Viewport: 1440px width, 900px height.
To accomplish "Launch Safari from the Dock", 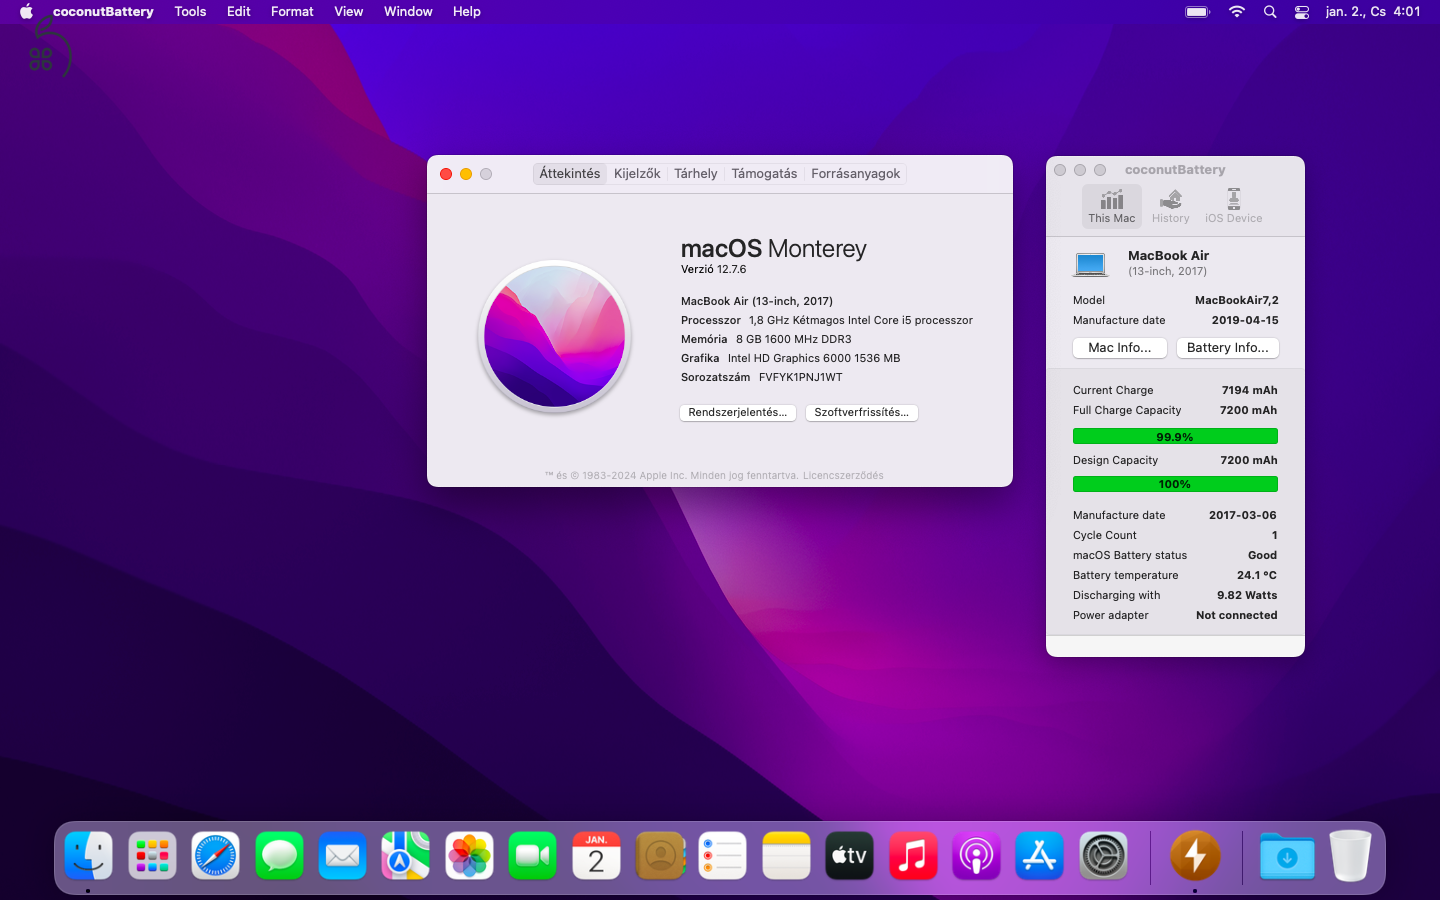I will coord(216,856).
